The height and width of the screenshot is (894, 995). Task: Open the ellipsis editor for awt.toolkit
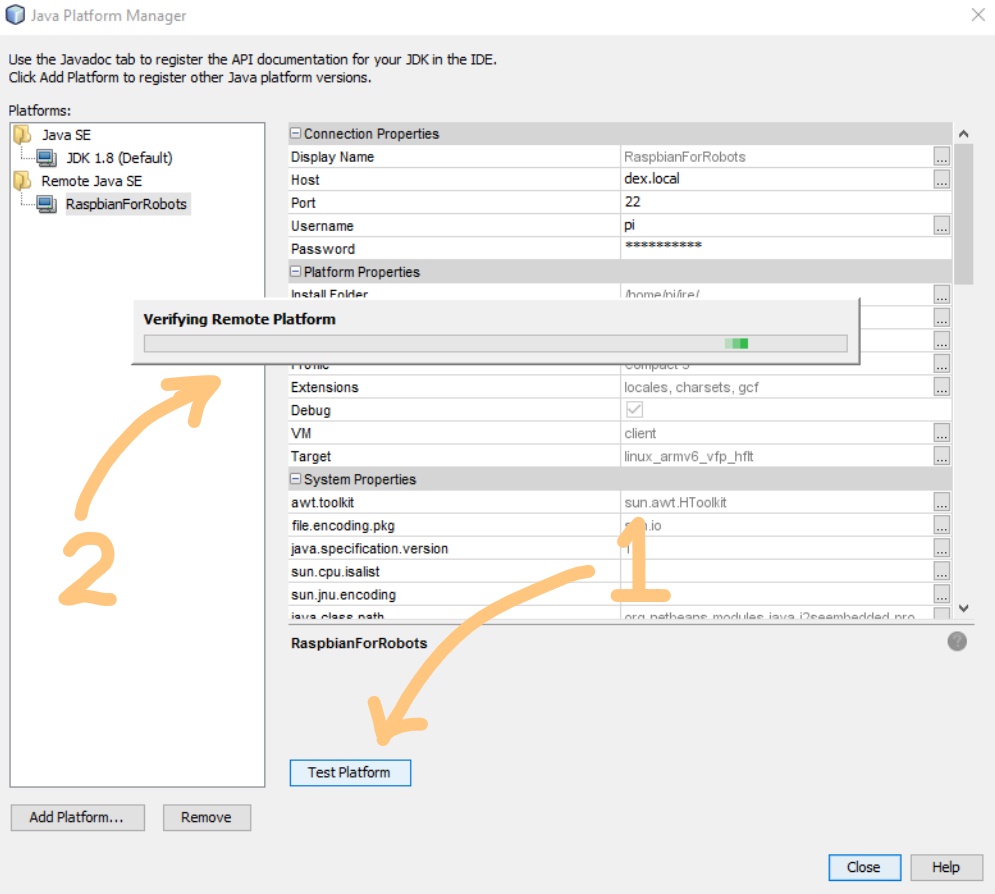click(942, 502)
